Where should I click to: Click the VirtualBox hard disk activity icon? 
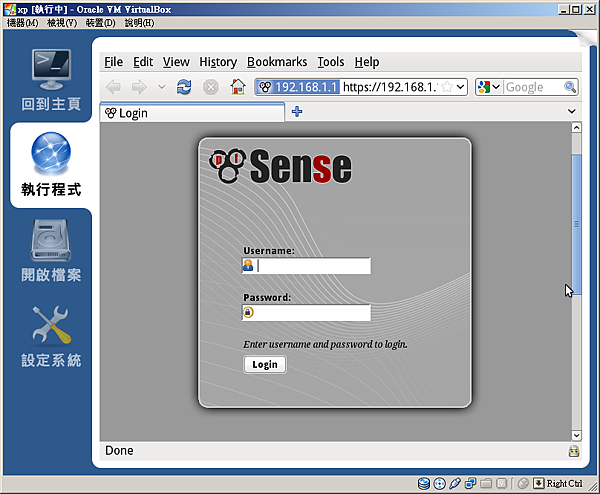(x=424, y=484)
